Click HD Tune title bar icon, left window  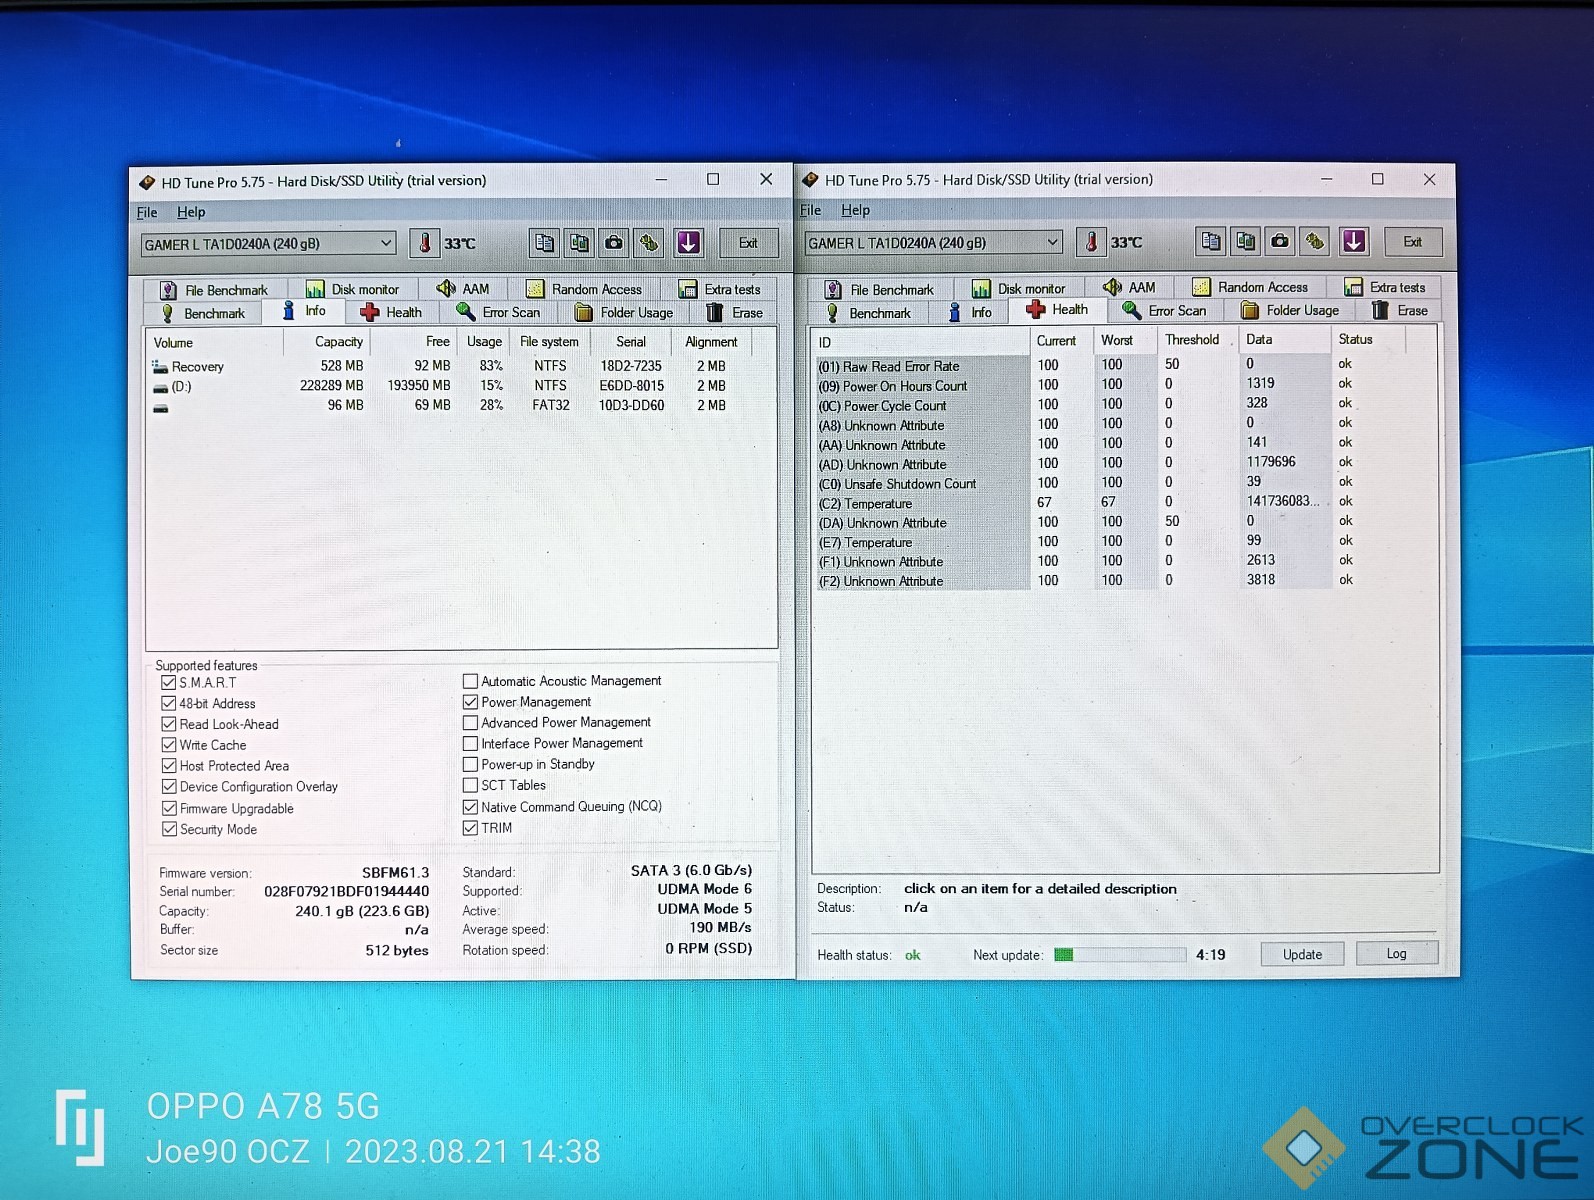147,182
